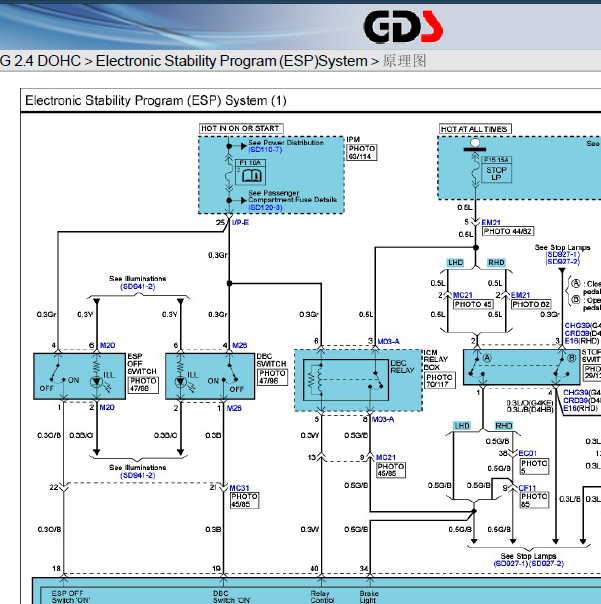Open the PHOTO 45/85 box under lower MC21
The image size is (601, 604).
tap(391, 470)
